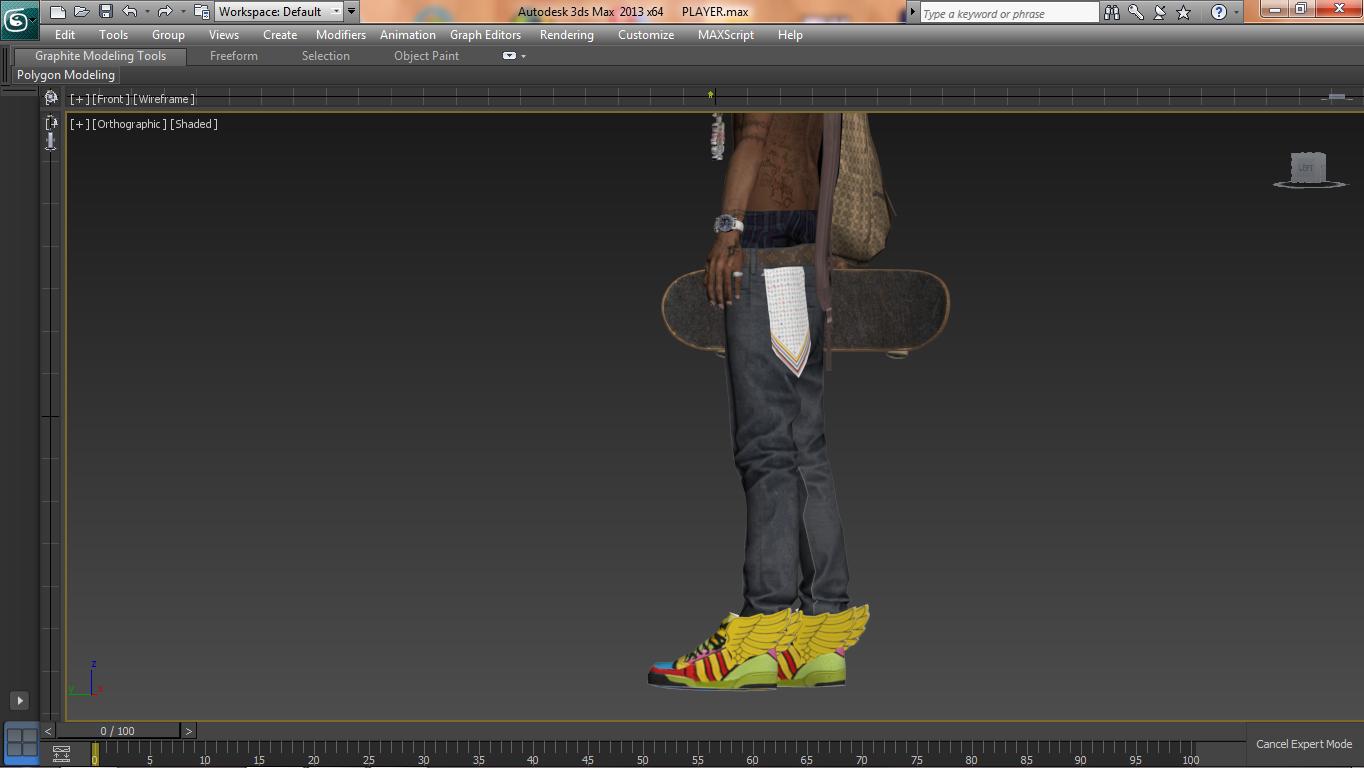This screenshot has height=768, width=1364.
Task: Click the 0 / 100 time slider
Action: 117,731
